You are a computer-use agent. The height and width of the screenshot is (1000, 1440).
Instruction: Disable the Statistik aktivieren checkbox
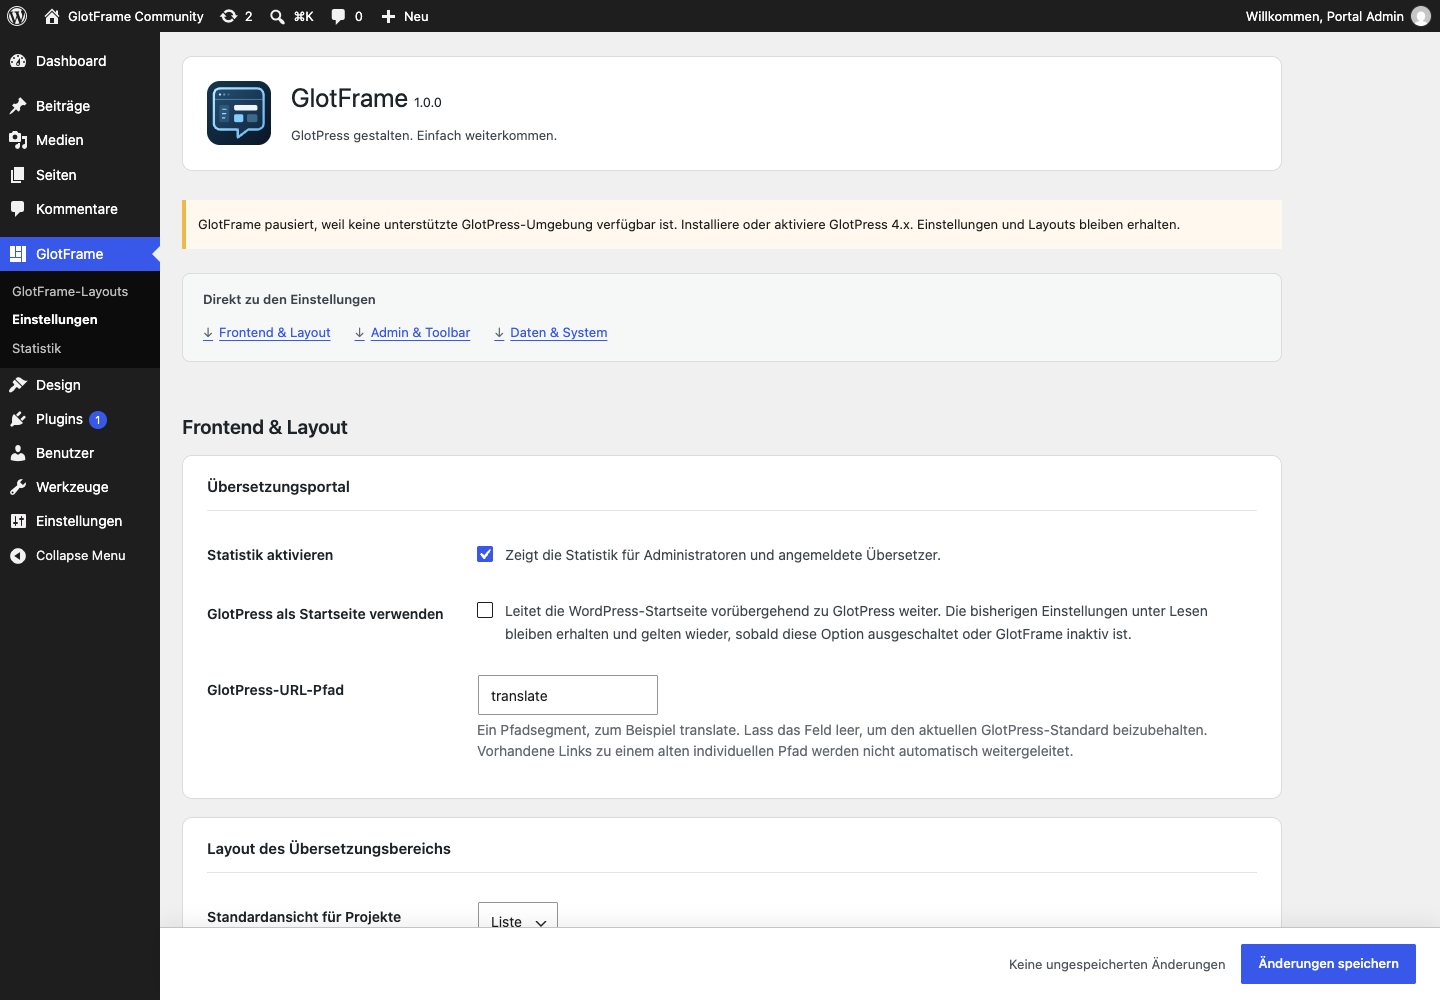pyautogui.click(x=485, y=554)
